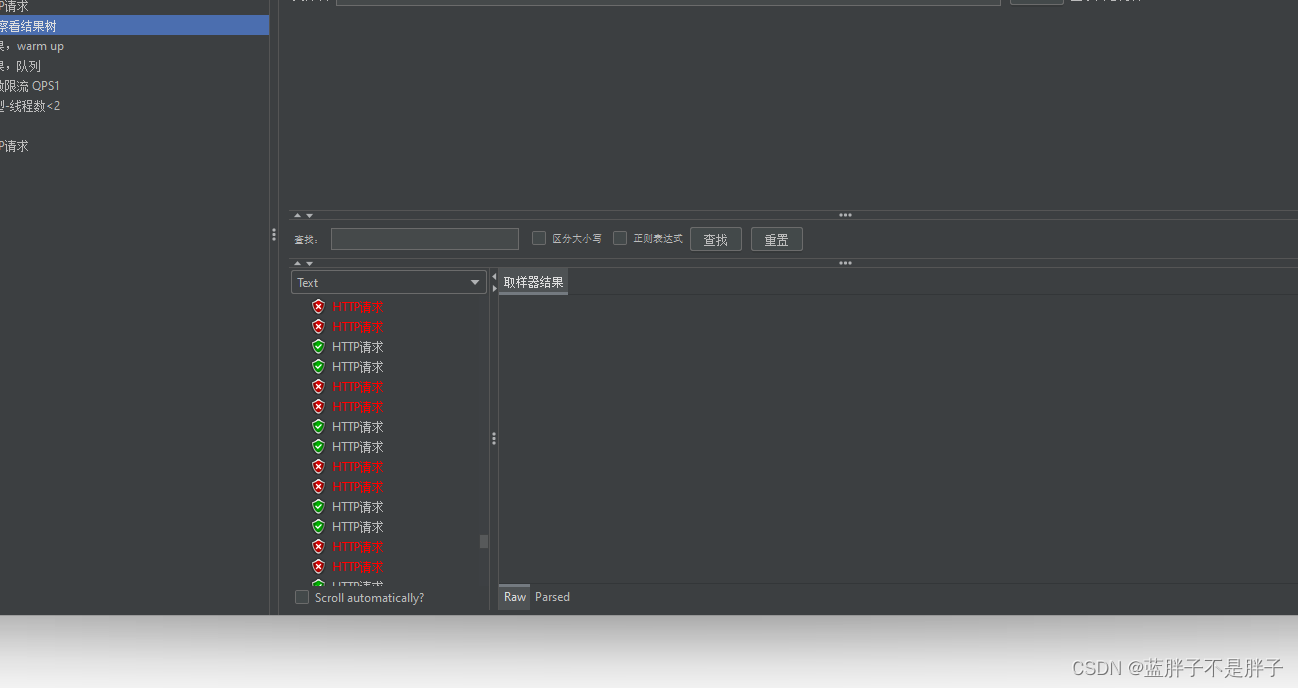Viewport: 1298px width, 688px height.
Task: Open the Text renderer dropdown
Action: click(x=389, y=282)
